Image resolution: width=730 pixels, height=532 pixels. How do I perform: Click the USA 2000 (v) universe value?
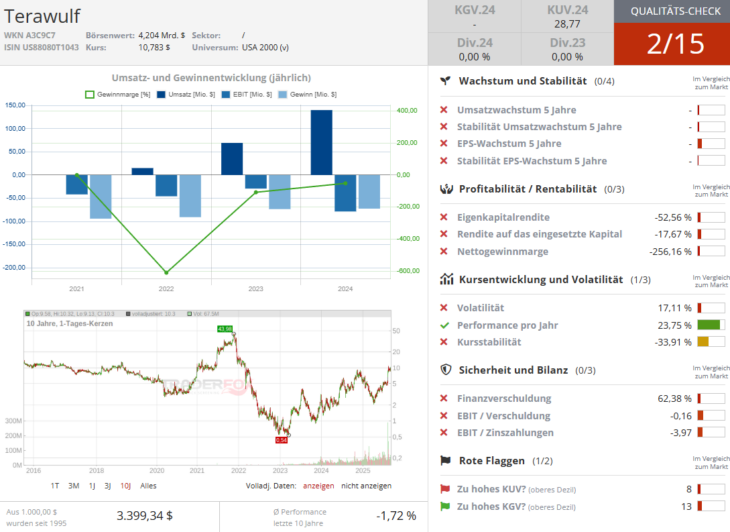pos(265,47)
